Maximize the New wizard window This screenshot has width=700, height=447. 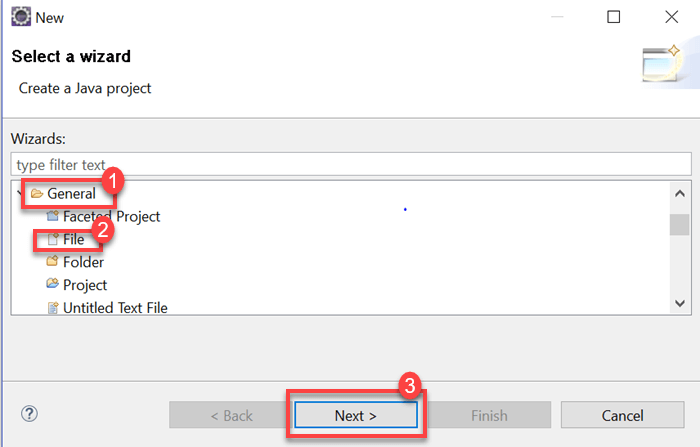tap(614, 17)
